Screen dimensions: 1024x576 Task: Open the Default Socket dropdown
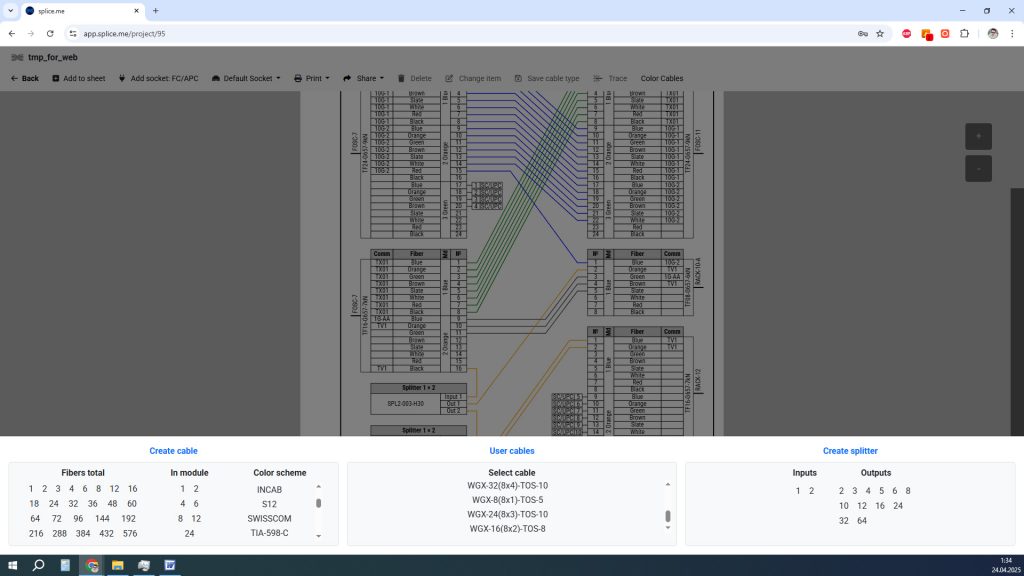pos(246,78)
